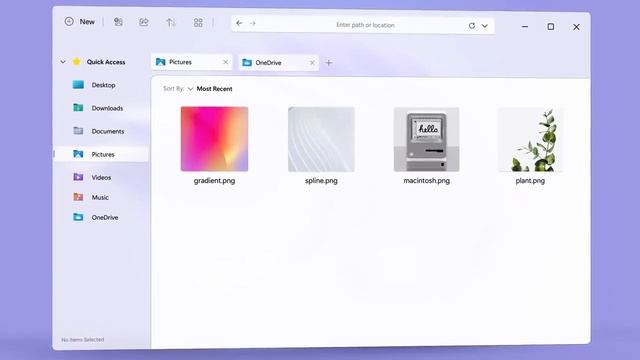
Task: Close the Pictures tab
Action: 225,62
